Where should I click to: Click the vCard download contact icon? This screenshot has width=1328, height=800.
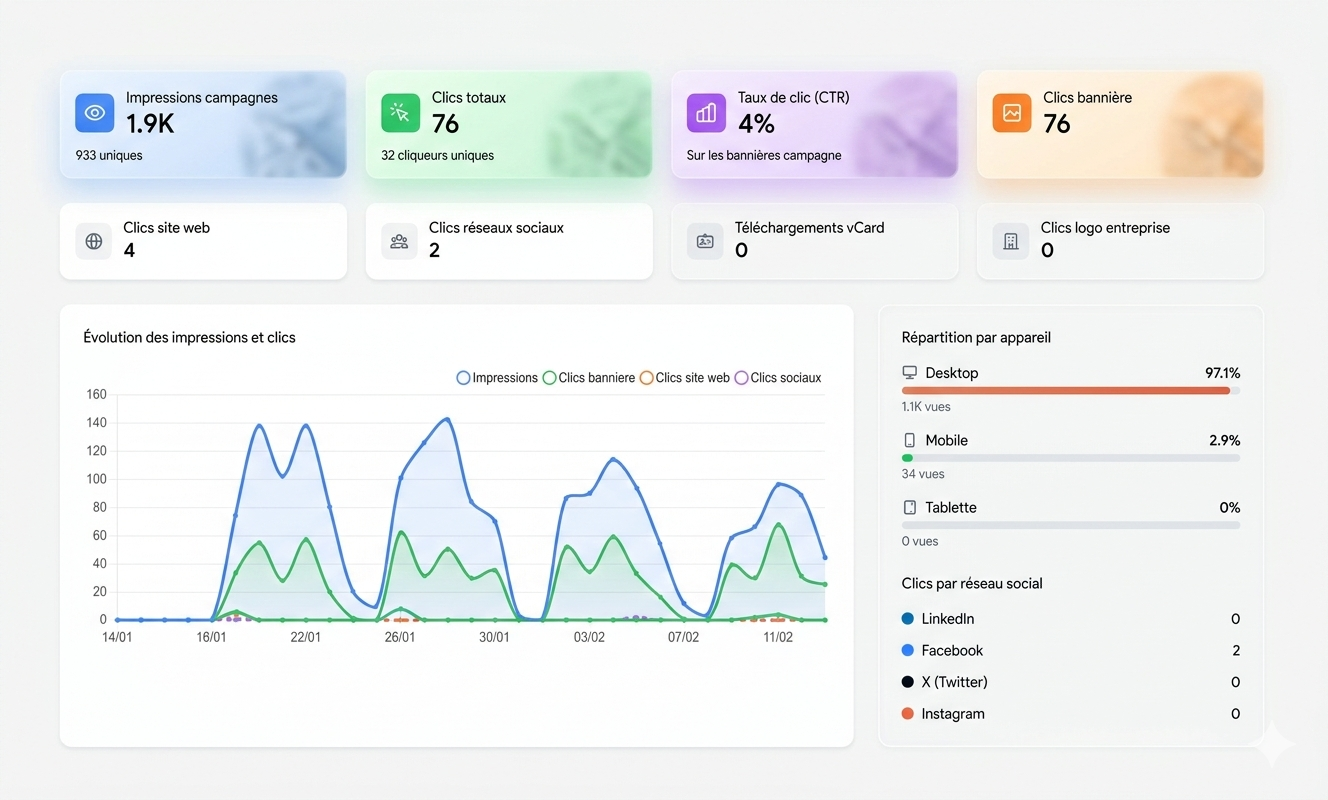705,241
